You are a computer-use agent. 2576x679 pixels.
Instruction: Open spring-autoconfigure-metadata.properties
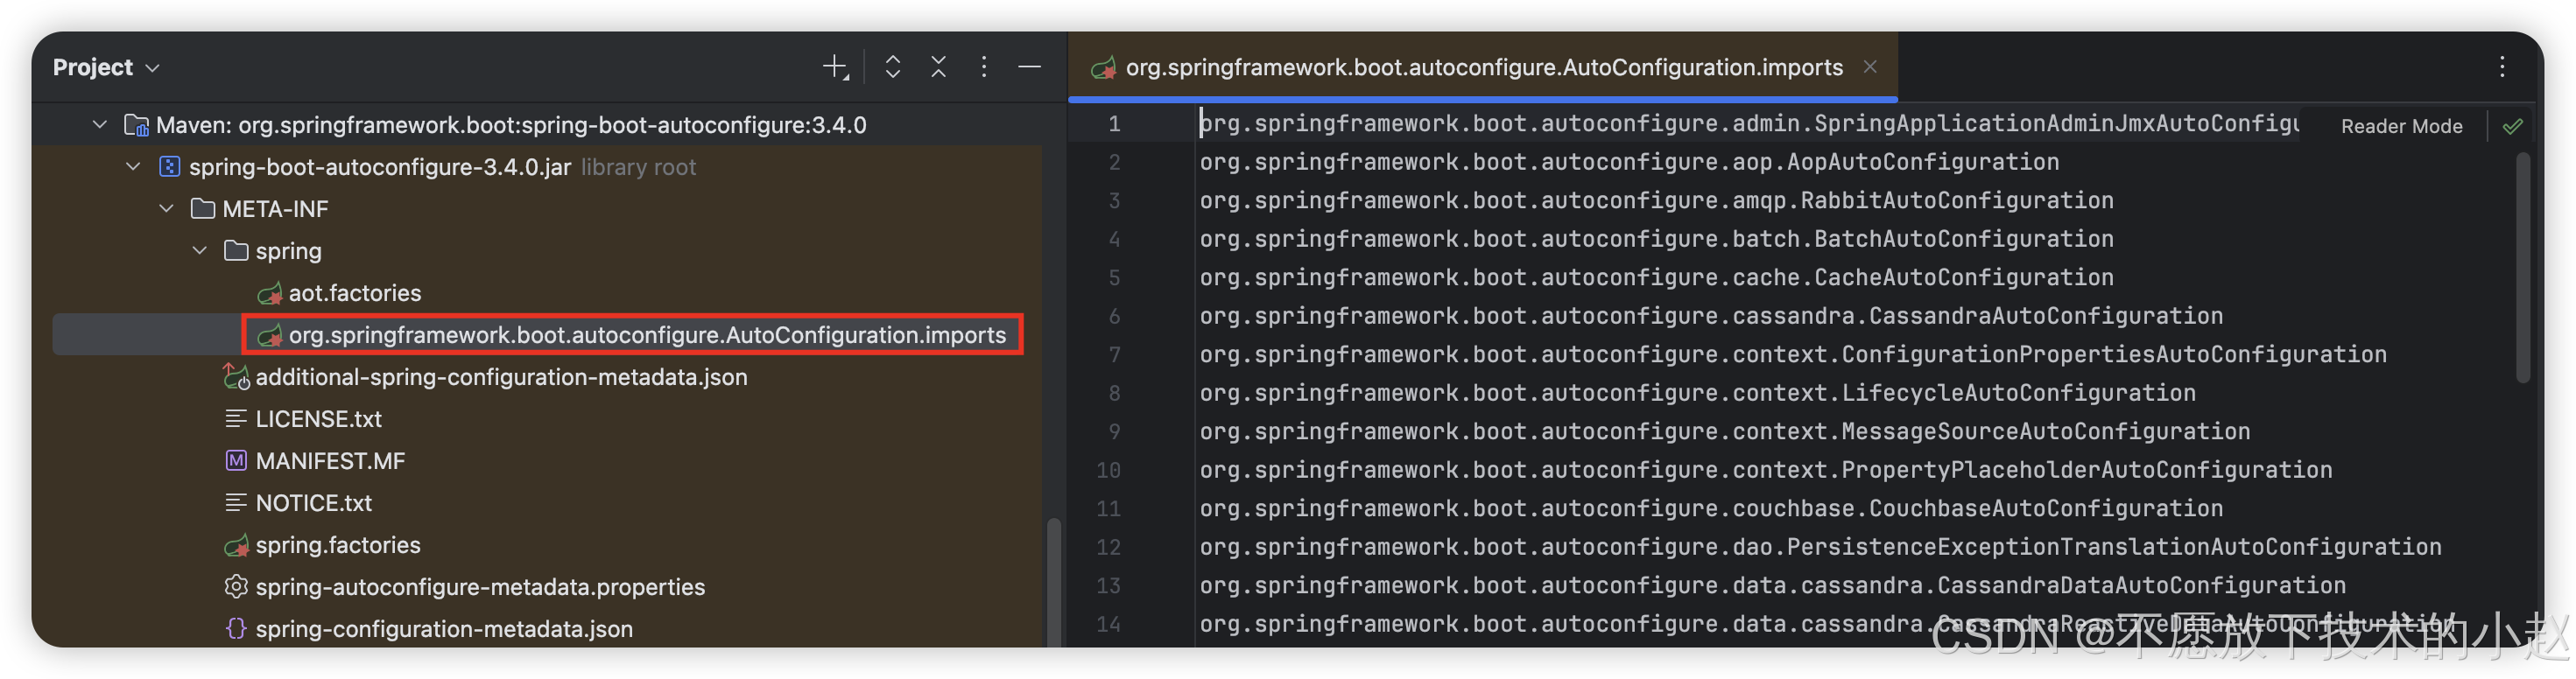pos(480,587)
